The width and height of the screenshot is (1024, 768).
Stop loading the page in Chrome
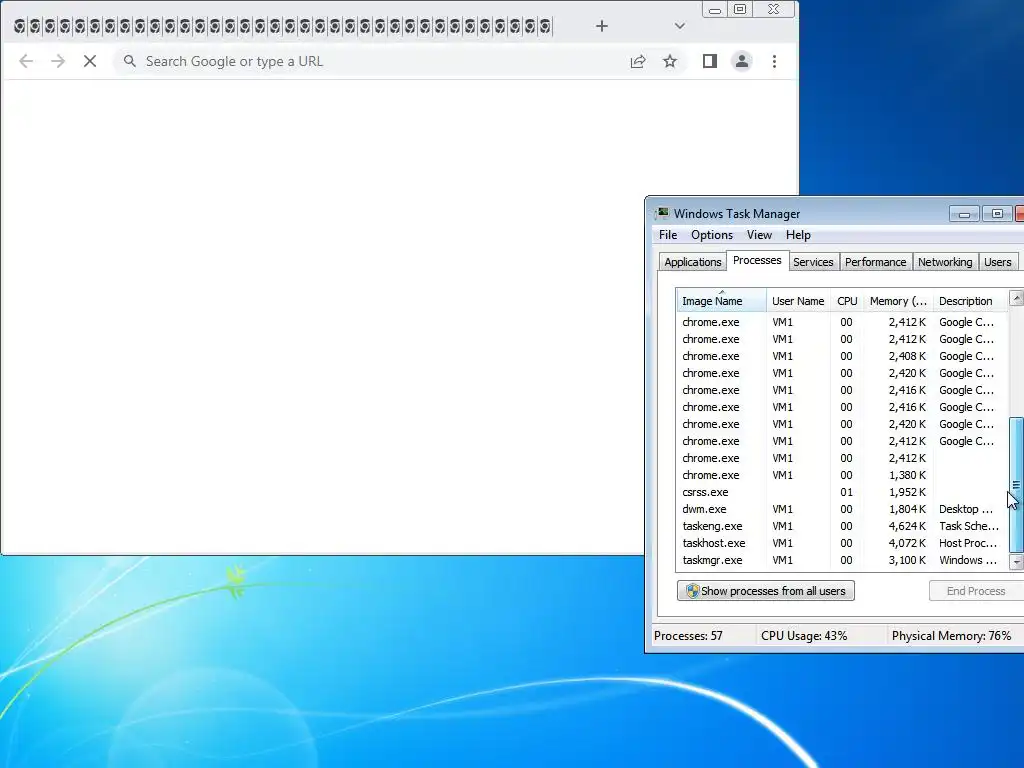(x=90, y=61)
